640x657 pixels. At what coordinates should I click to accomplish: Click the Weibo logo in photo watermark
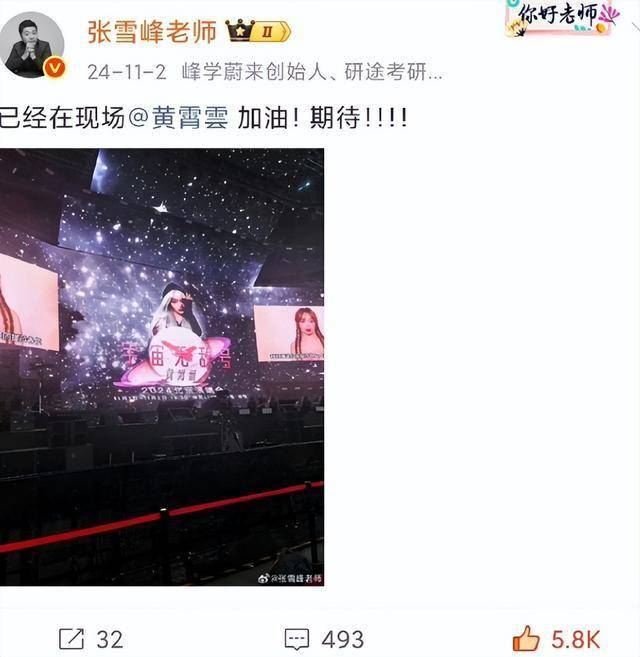point(263,579)
